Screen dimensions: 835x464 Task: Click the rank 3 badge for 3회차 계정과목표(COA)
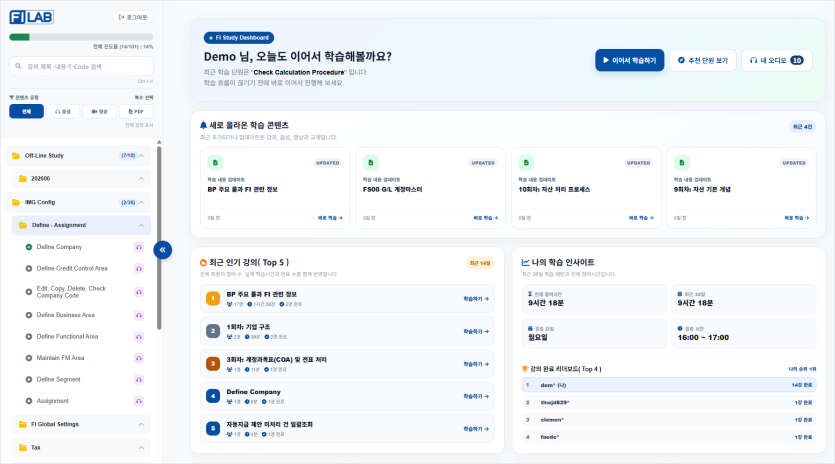pyautogui.click(x=213, y=364)
